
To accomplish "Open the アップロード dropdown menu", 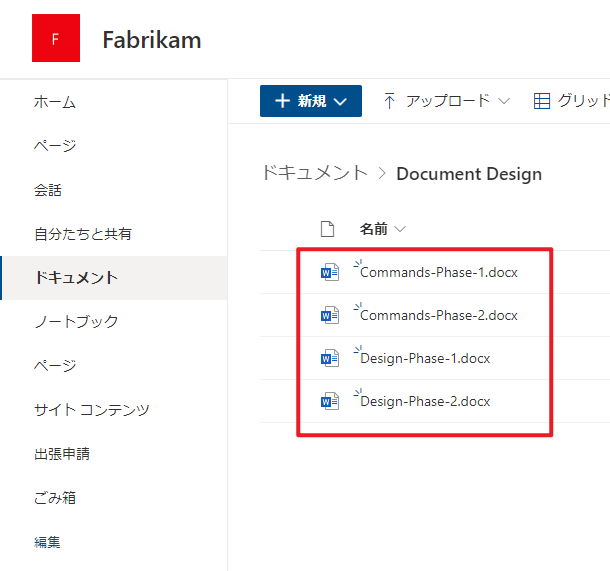I will click(447, 101).
